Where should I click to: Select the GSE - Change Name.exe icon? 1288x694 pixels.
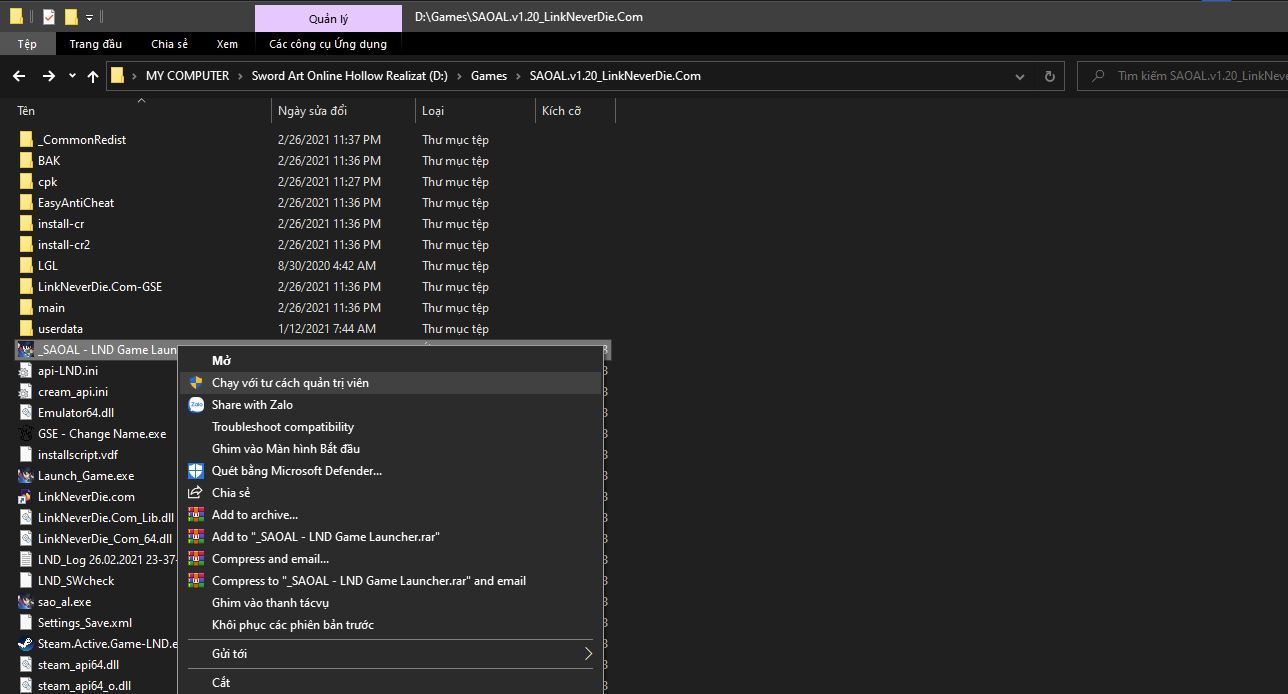click(x=26, y=434)
